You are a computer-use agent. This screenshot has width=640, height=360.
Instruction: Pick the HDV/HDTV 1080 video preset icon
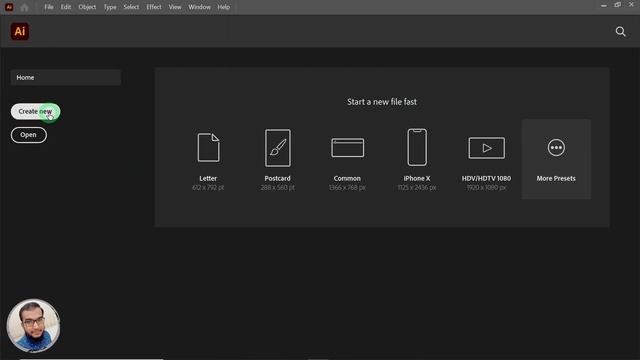coord(486,148)
